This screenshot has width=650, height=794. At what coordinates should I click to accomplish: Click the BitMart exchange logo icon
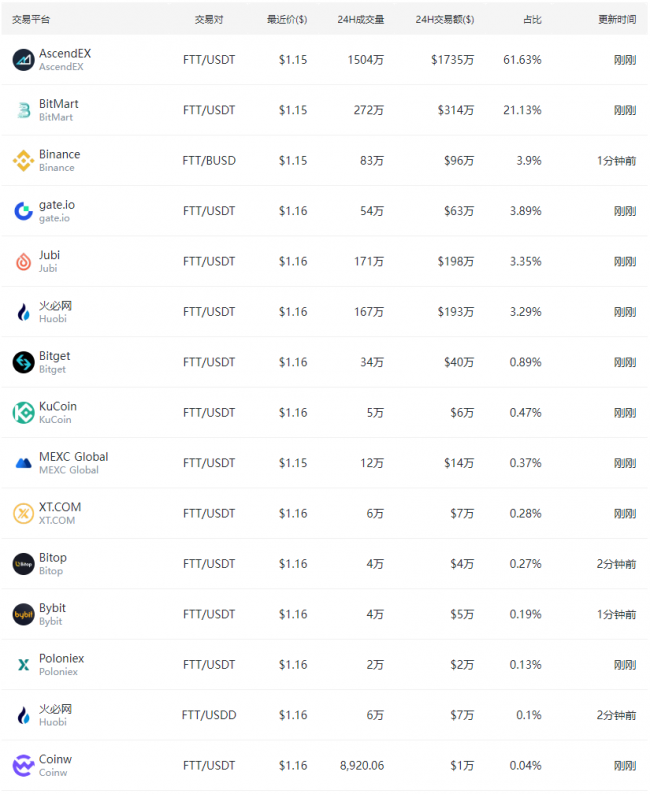point(23,110)
